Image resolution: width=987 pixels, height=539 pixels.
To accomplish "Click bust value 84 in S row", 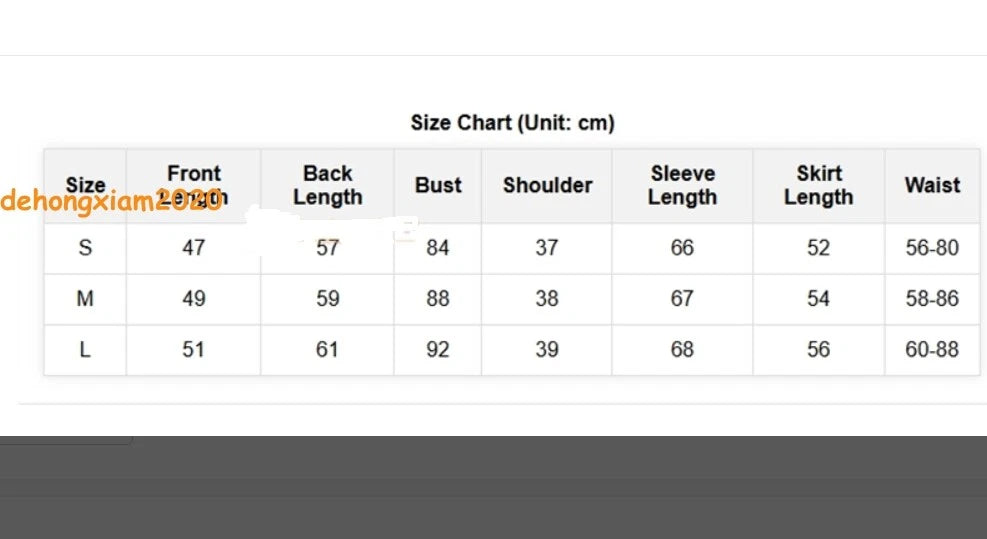I will pyautogui.click(x=437, y=247).
